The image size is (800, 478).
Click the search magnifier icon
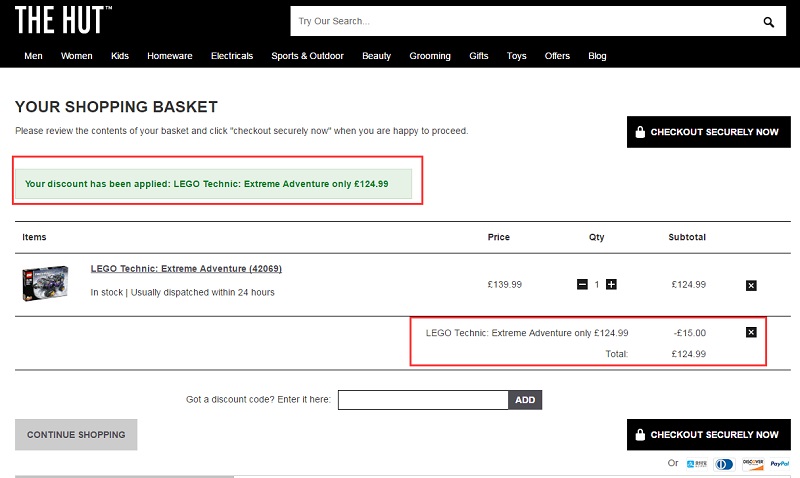tap(768, 22)
